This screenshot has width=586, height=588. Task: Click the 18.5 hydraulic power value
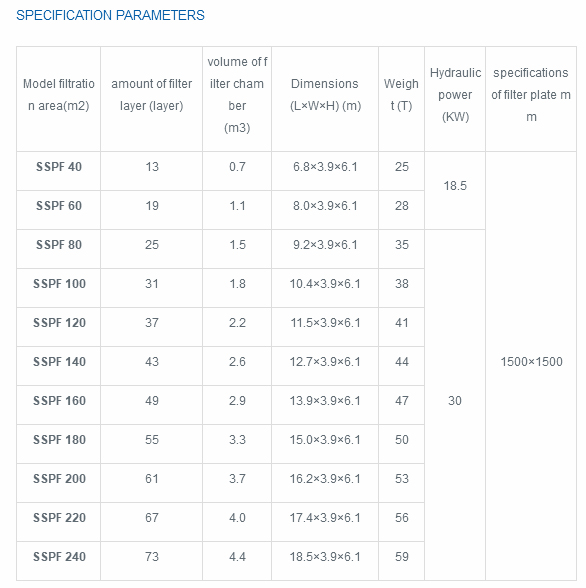tap(455, 186)
